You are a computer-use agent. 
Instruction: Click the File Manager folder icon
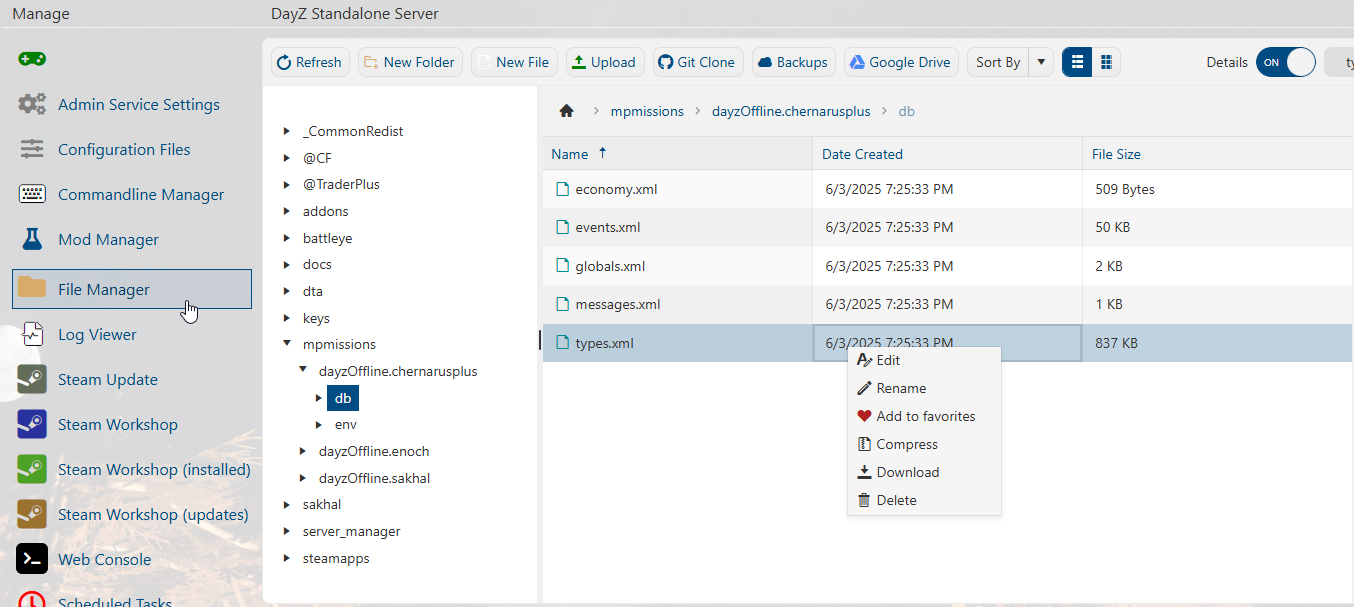[x=32, y=288]
